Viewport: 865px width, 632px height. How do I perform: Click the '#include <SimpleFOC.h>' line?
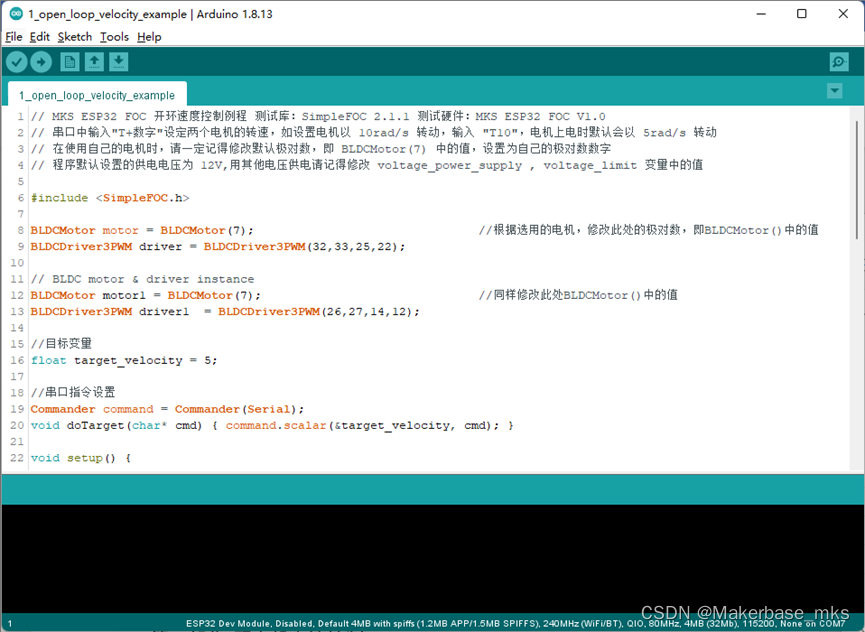(x=110, y=197)
